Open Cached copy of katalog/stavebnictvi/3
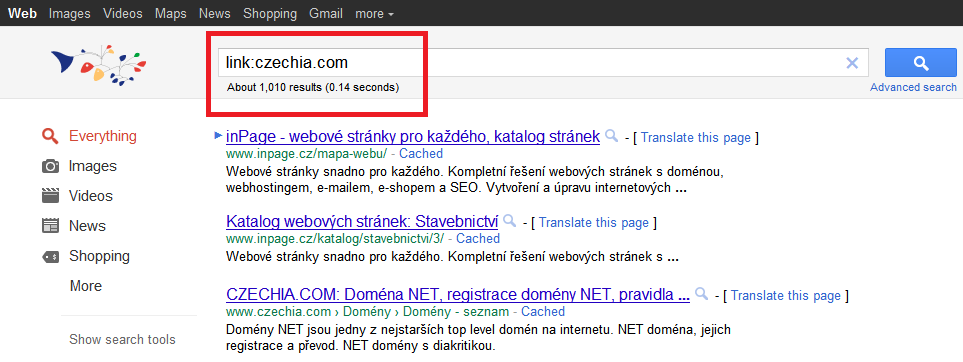Screen dimensions: 963x362 pos(478,238)
